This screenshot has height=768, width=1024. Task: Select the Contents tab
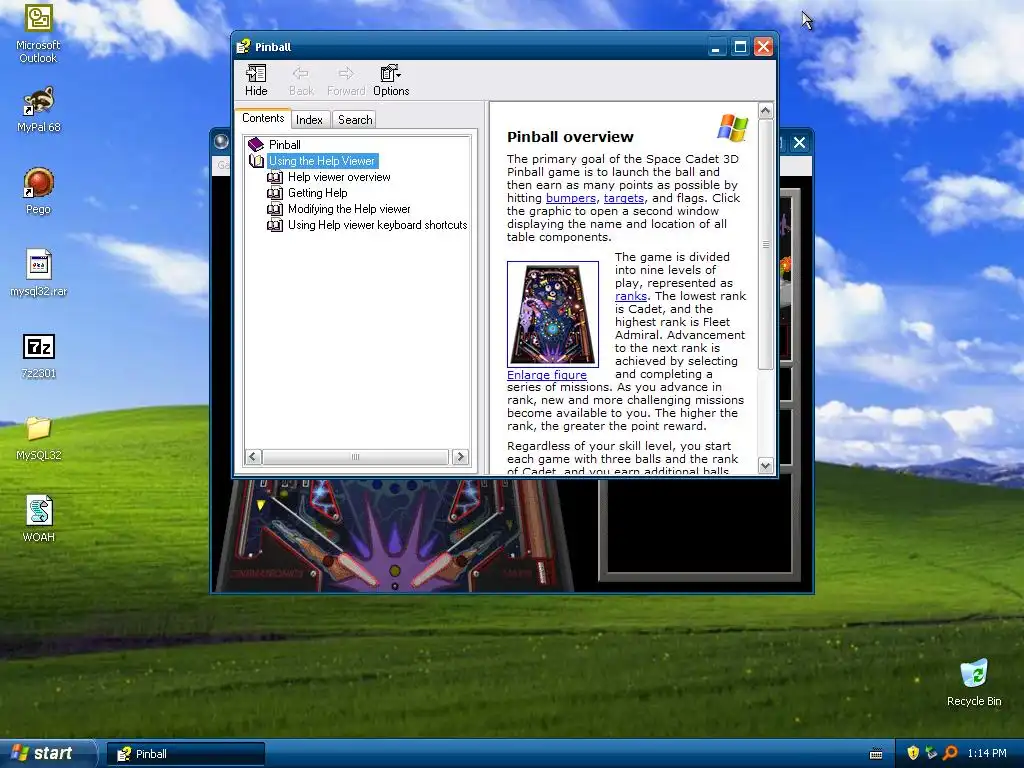[263, 118]
